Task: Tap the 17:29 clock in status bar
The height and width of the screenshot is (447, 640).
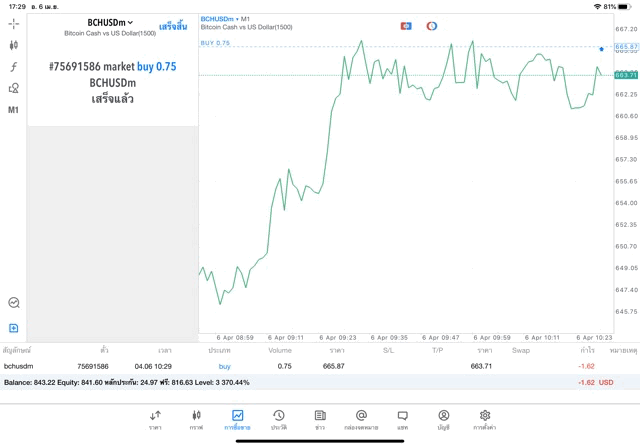Action: [x=17, y=7]
